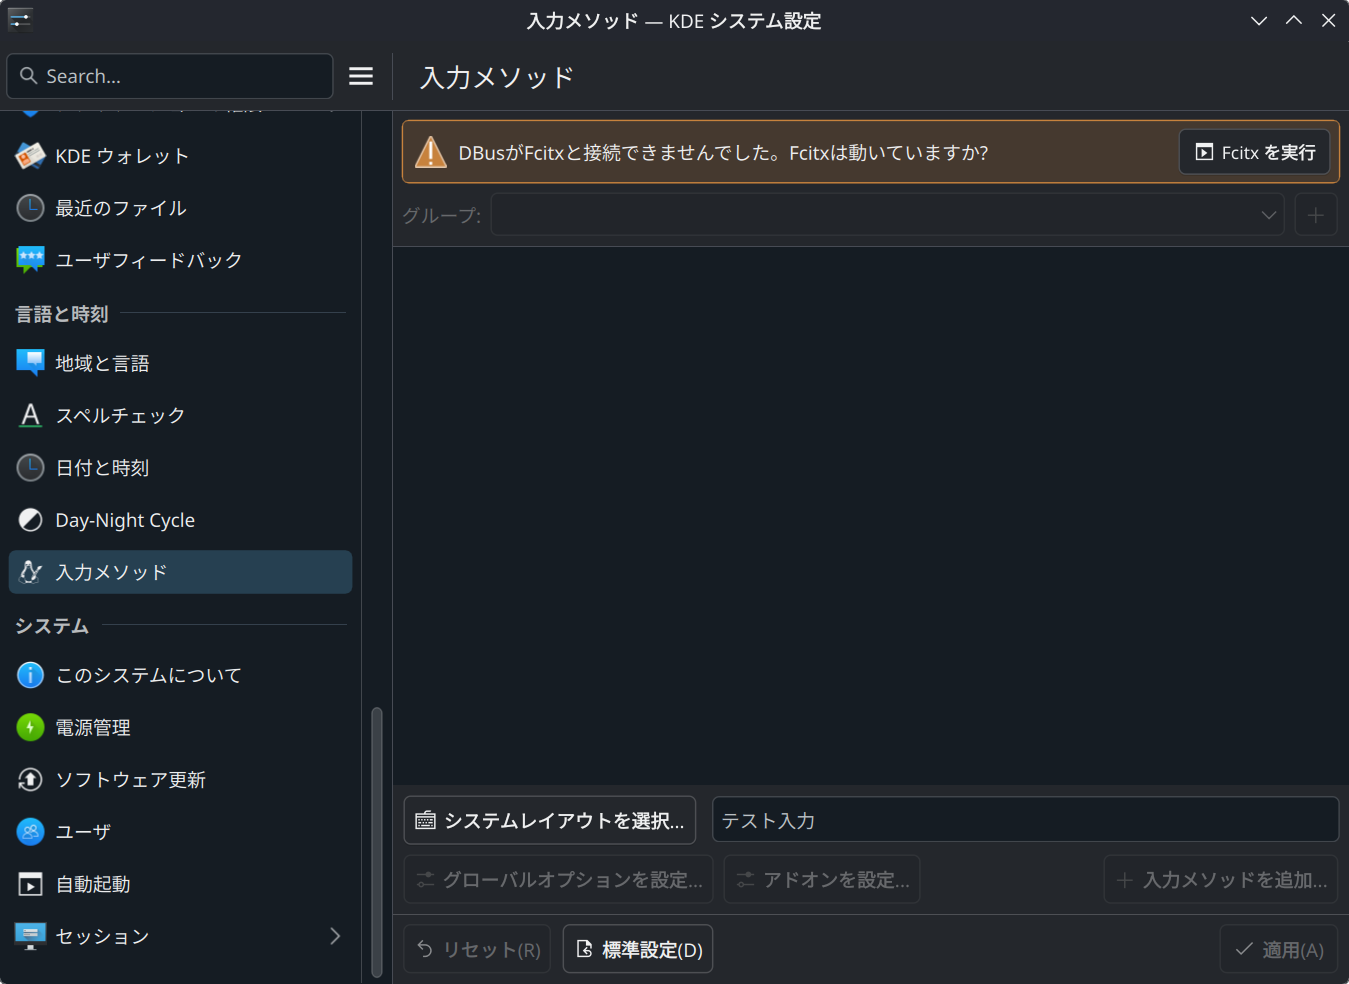Click the Day-Night Cycle icon
Viewport: 1349px width, 984px height.
coord(30,520)
